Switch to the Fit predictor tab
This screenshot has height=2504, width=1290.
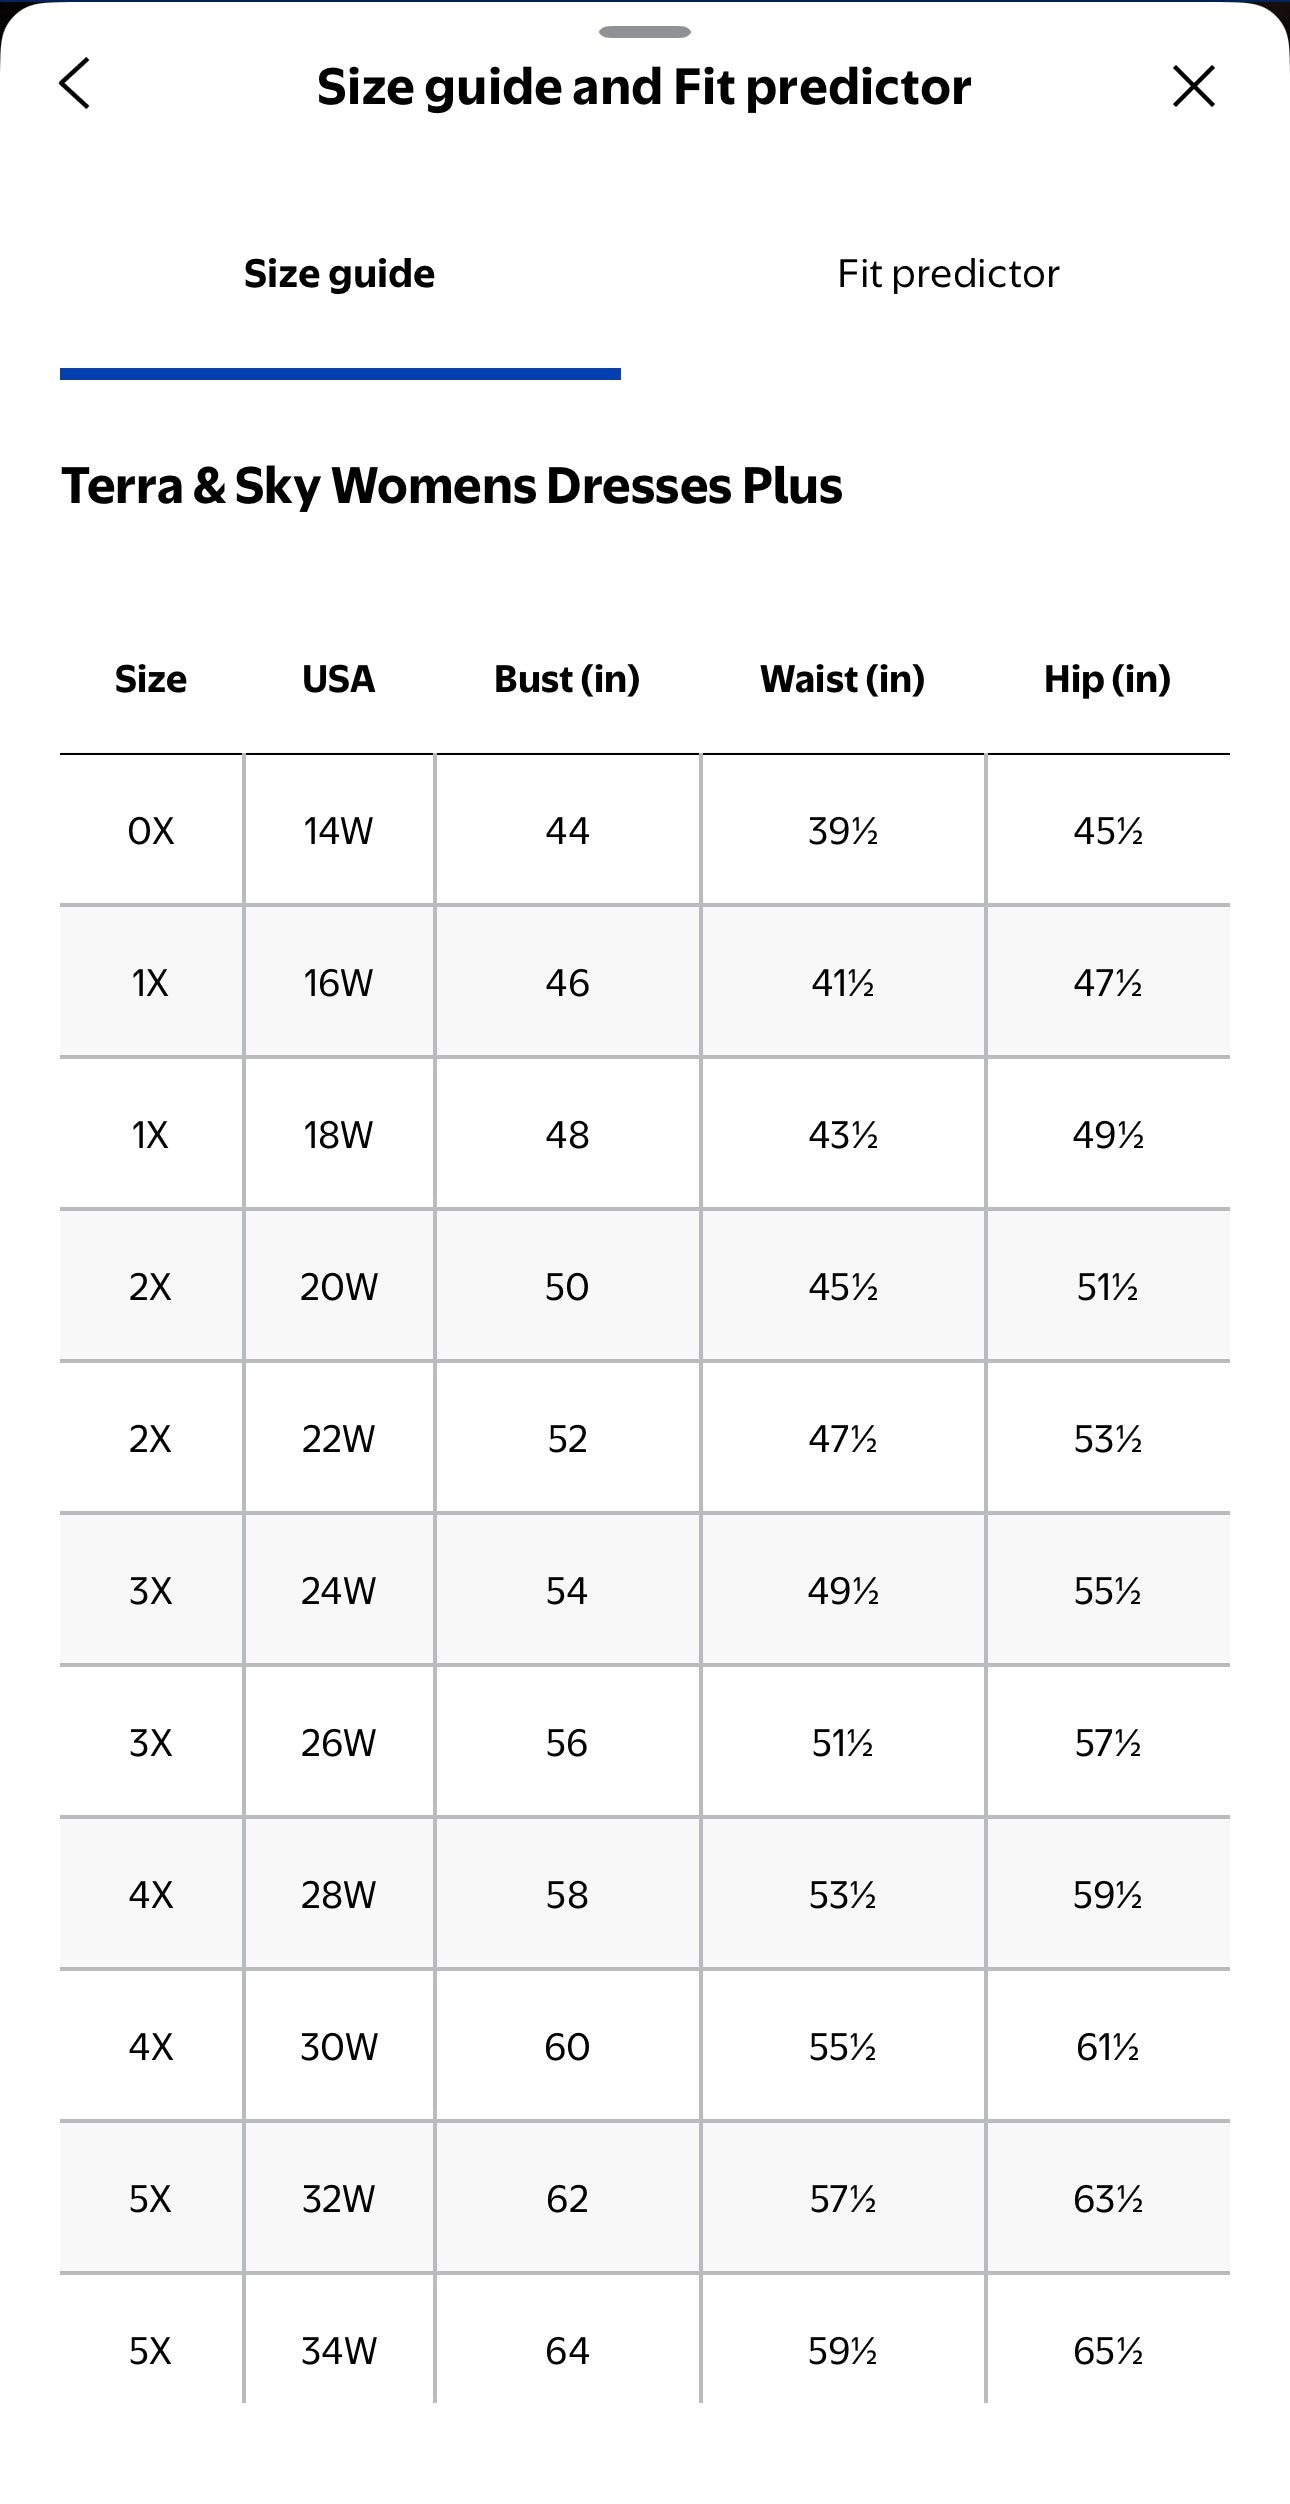coord(948,274)
